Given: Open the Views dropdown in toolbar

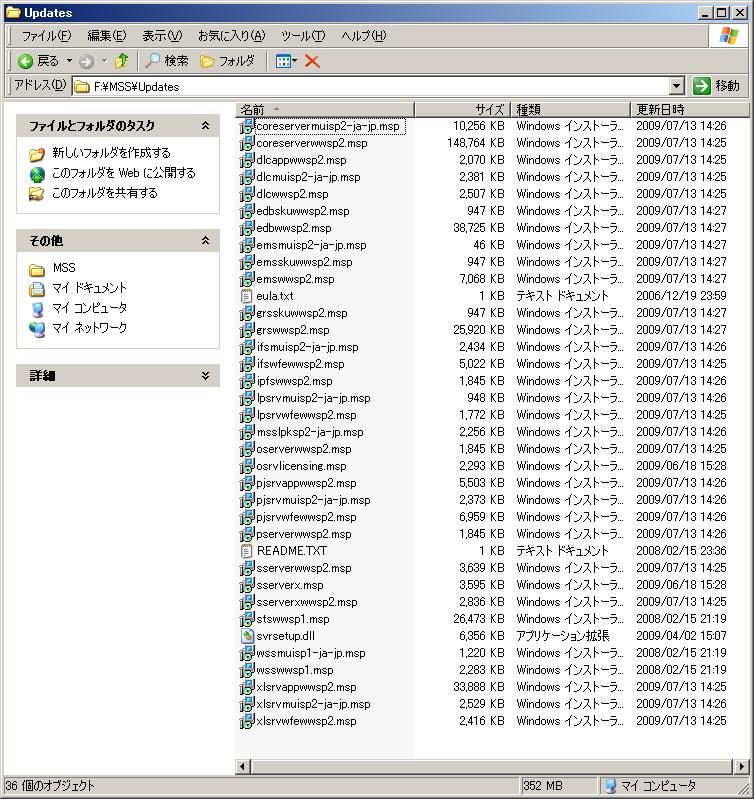Looking at the screenshot, I should click(x=286, y=61).
